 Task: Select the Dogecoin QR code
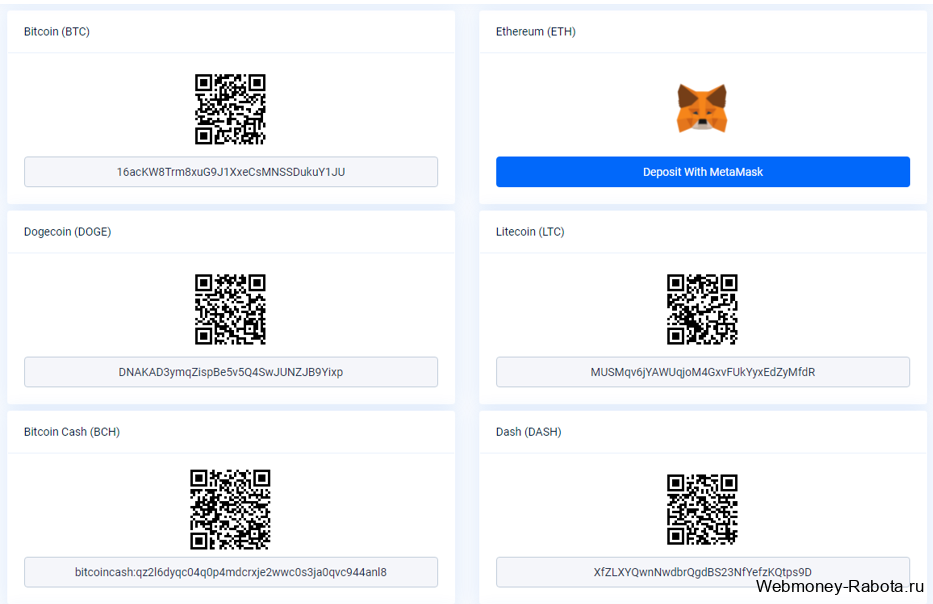230,309
